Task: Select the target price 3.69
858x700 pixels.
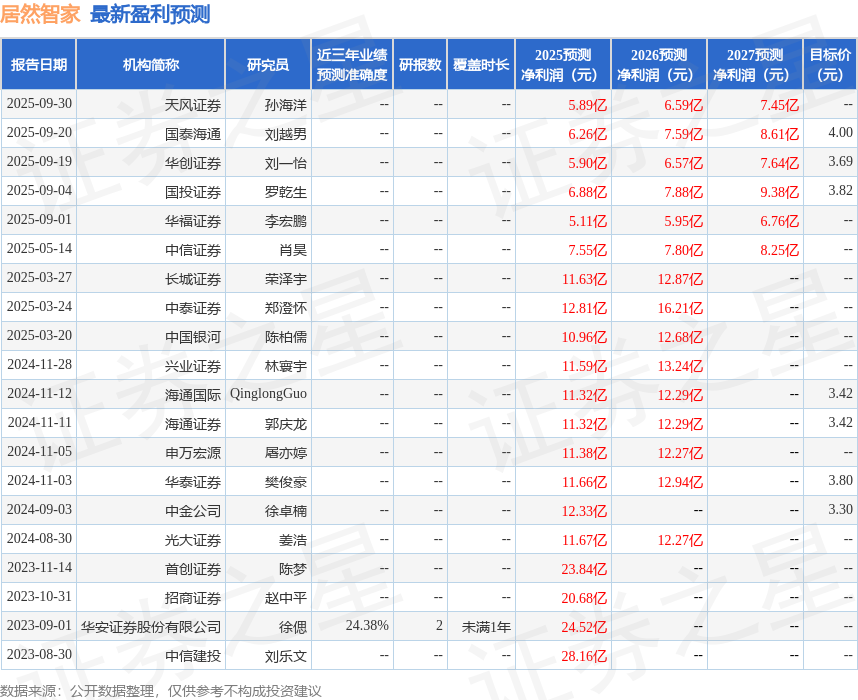Action: (x=840, y=161)
